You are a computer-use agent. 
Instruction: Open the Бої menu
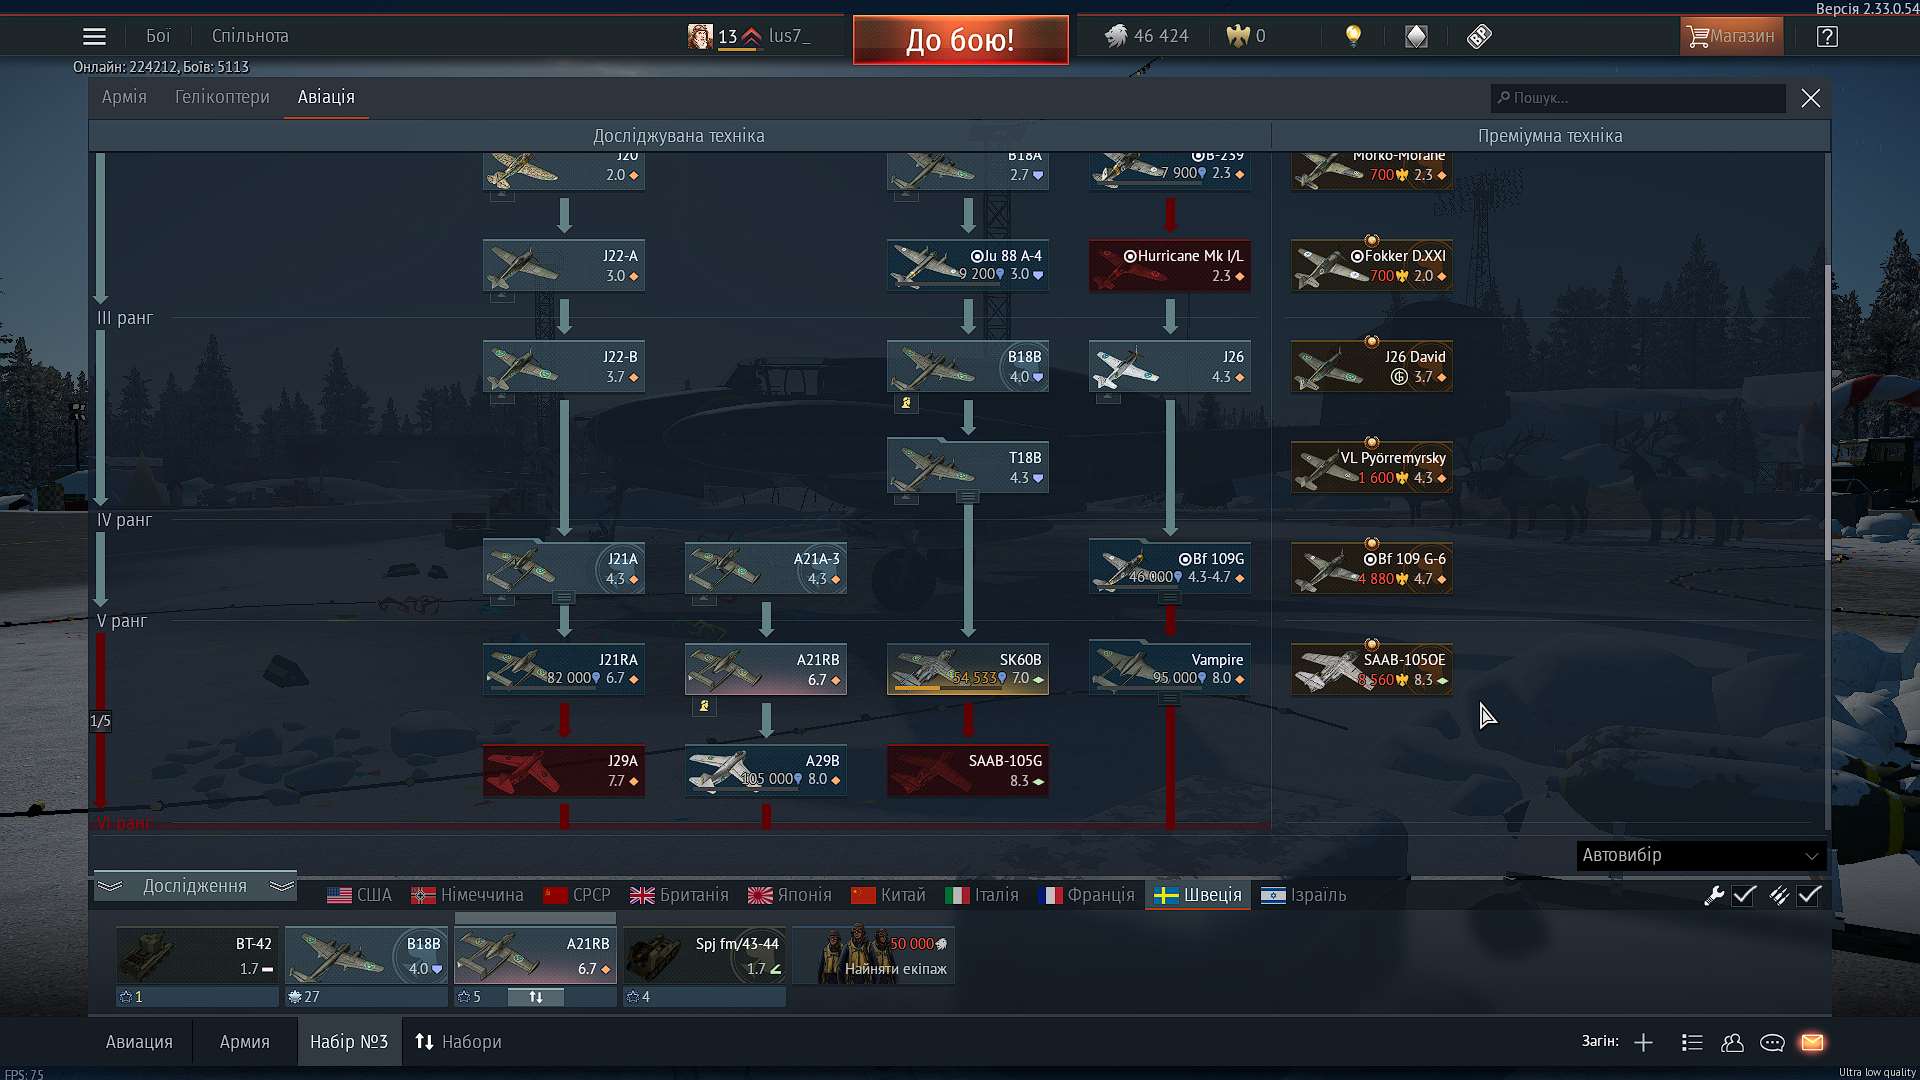pos(158,36)
